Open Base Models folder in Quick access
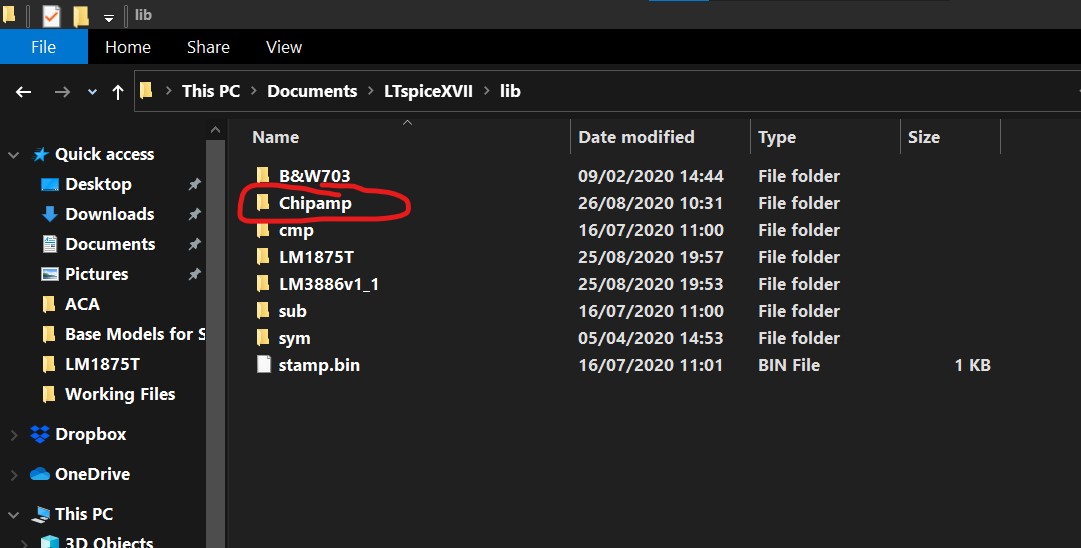The image size is (1081, 548). [x=134, y=334]
